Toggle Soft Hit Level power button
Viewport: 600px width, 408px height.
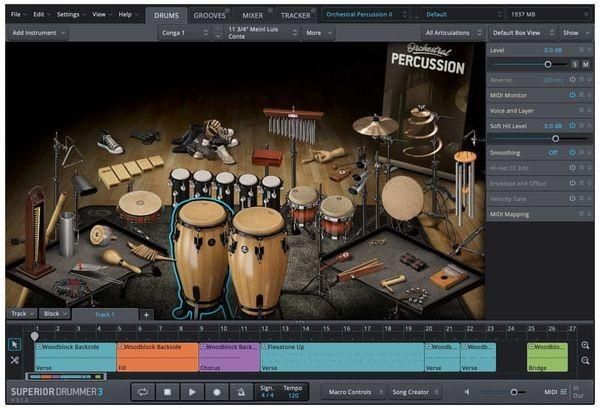572,126
